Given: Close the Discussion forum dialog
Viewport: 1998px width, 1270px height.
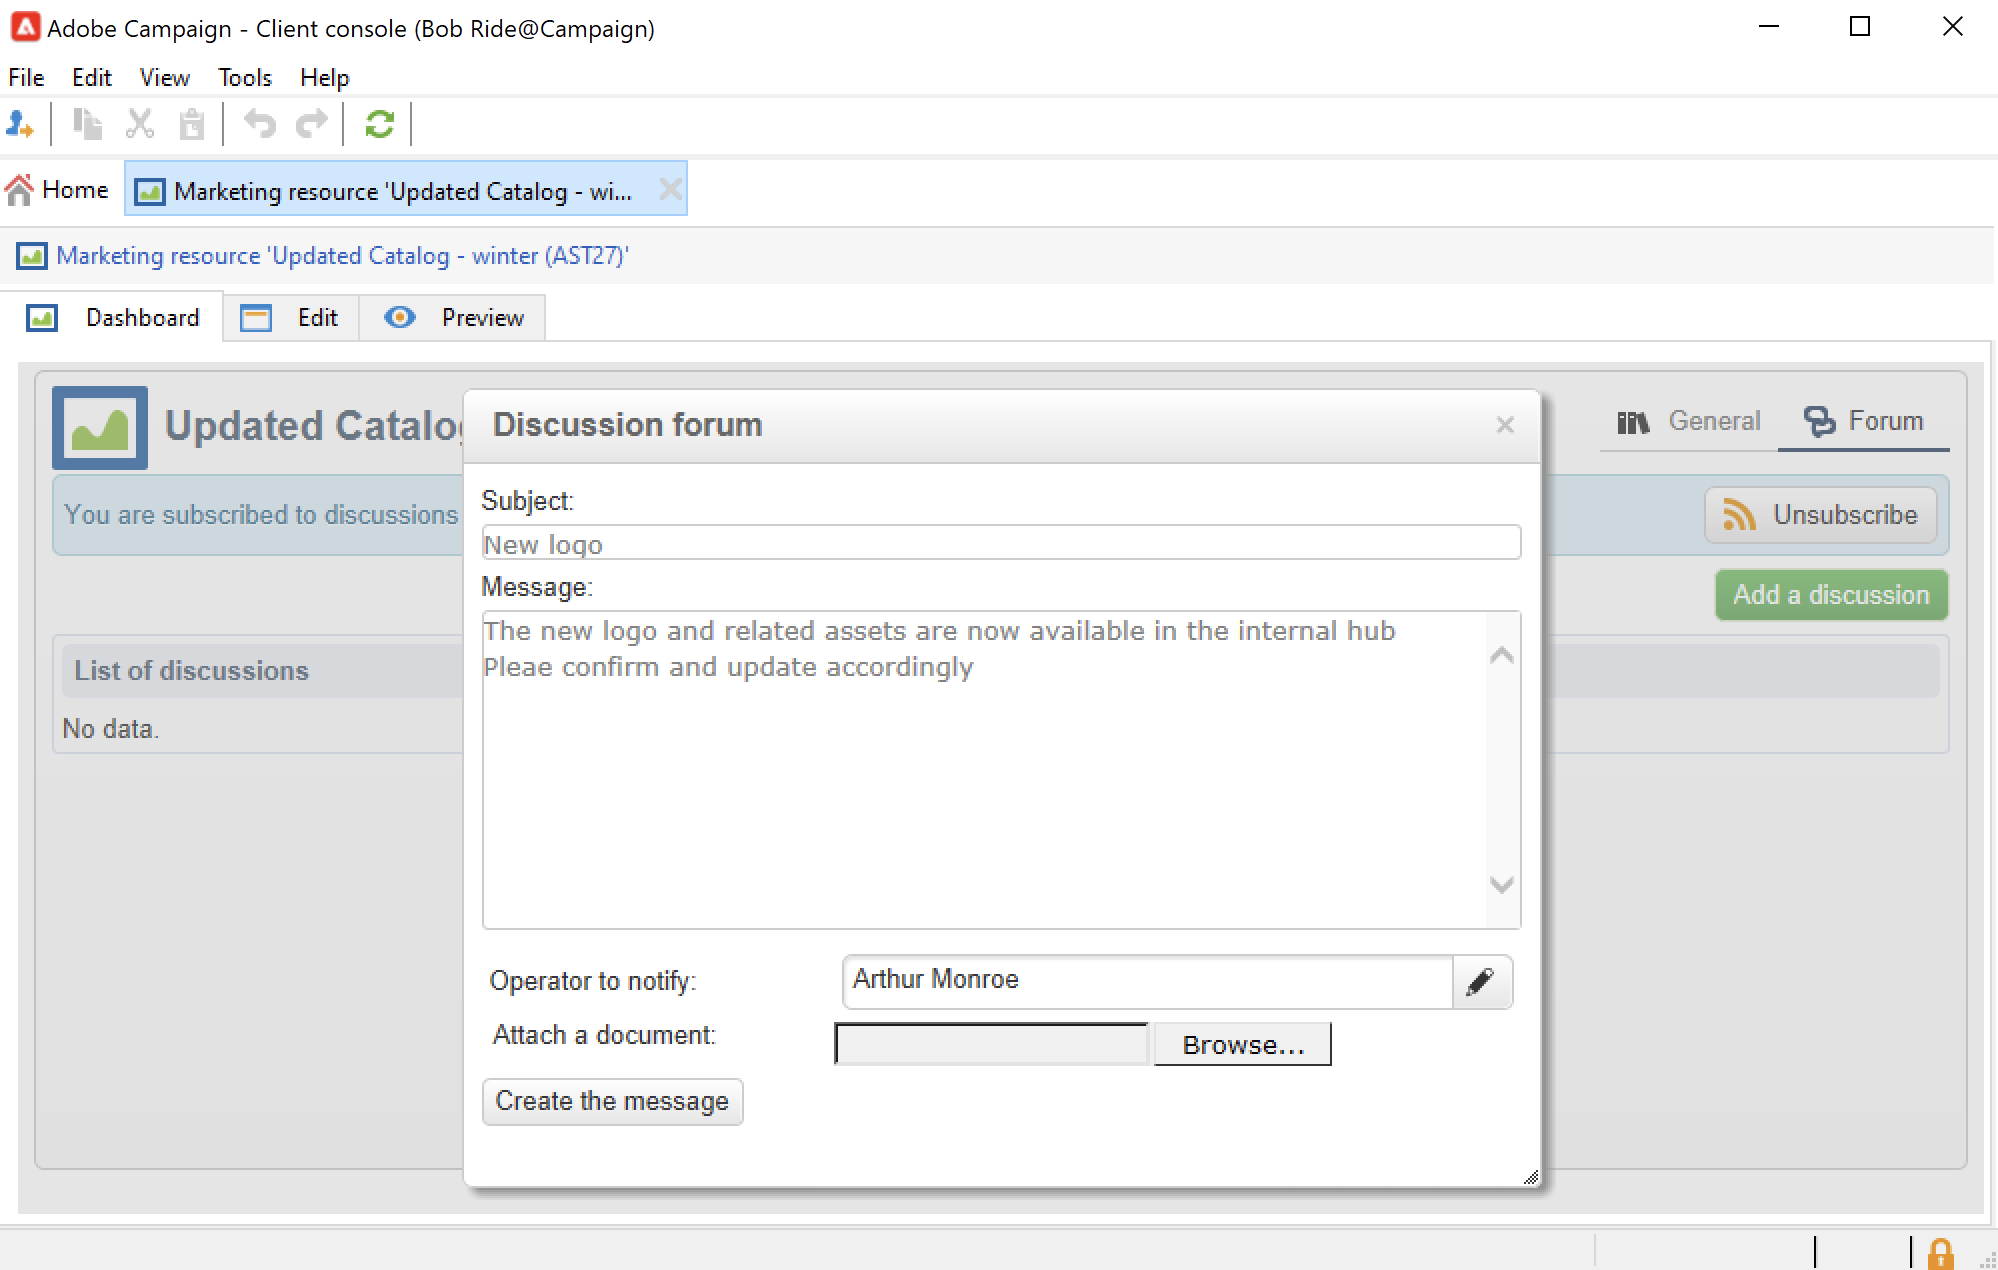Looking at the screenshot, I should tap(1505, 425).
